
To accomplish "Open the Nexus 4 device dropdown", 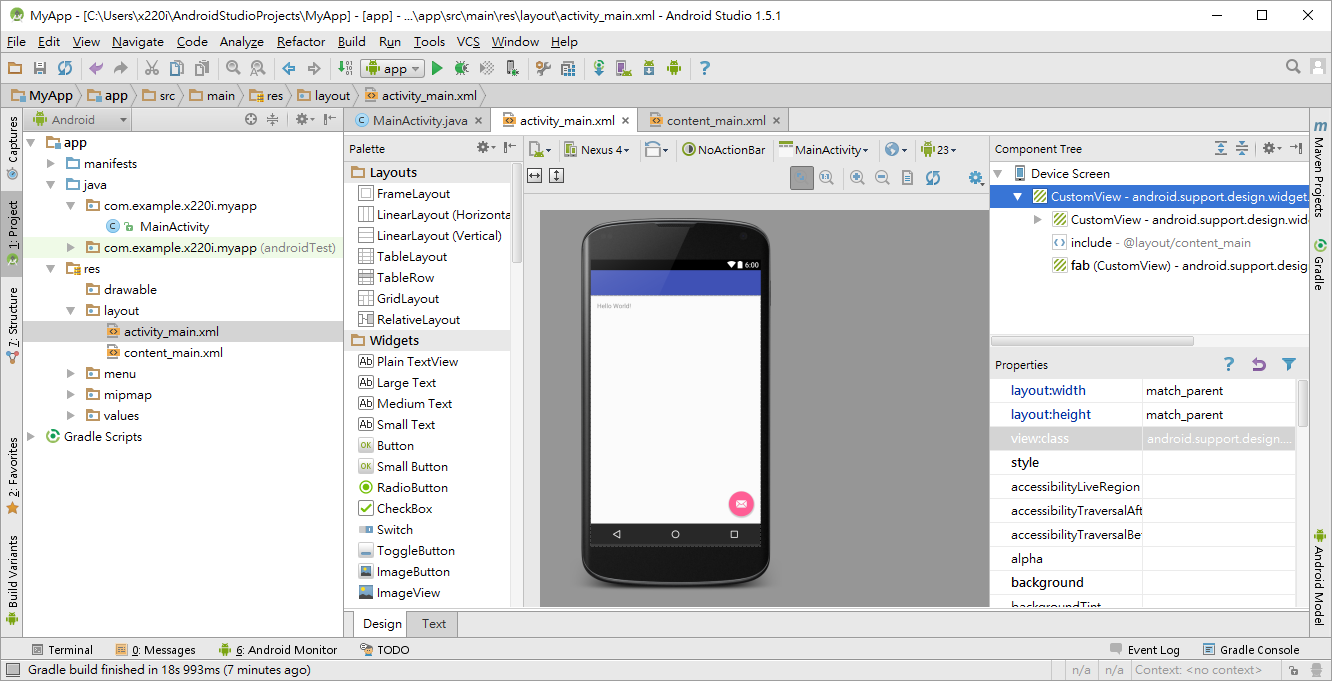I will [597, 149].
